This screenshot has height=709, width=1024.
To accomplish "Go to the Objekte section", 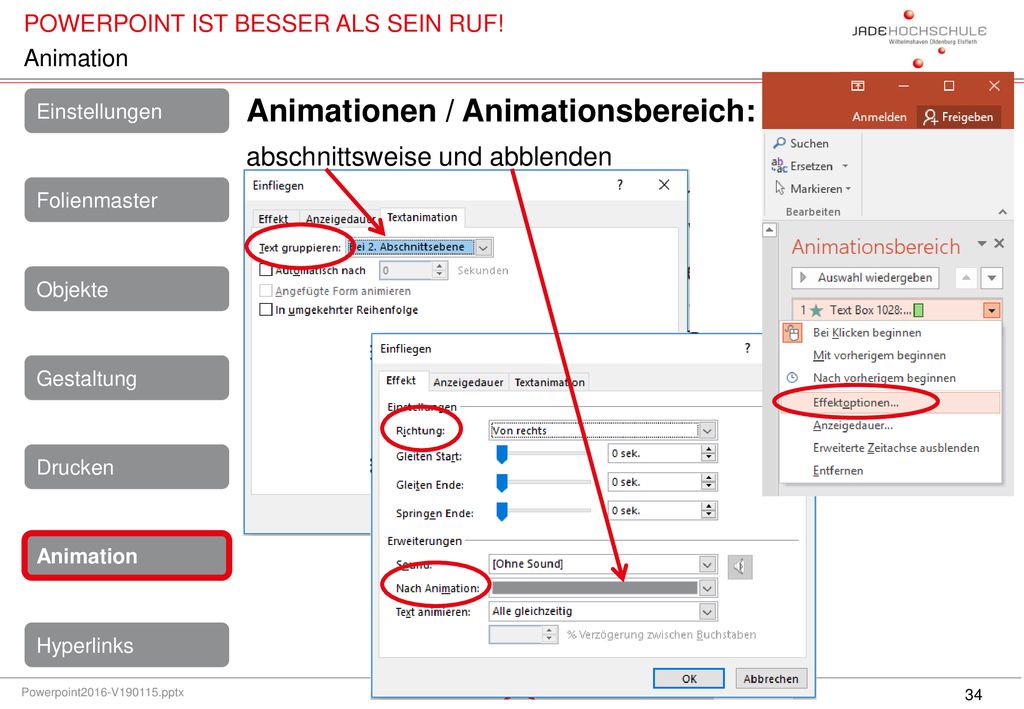I will (x=127, y=289).
